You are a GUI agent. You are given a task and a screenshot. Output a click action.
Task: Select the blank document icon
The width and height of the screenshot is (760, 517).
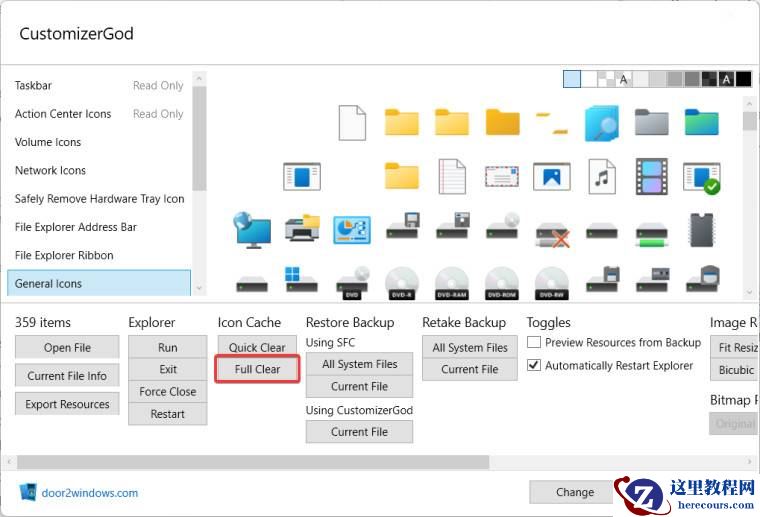(x=352, y=123)
